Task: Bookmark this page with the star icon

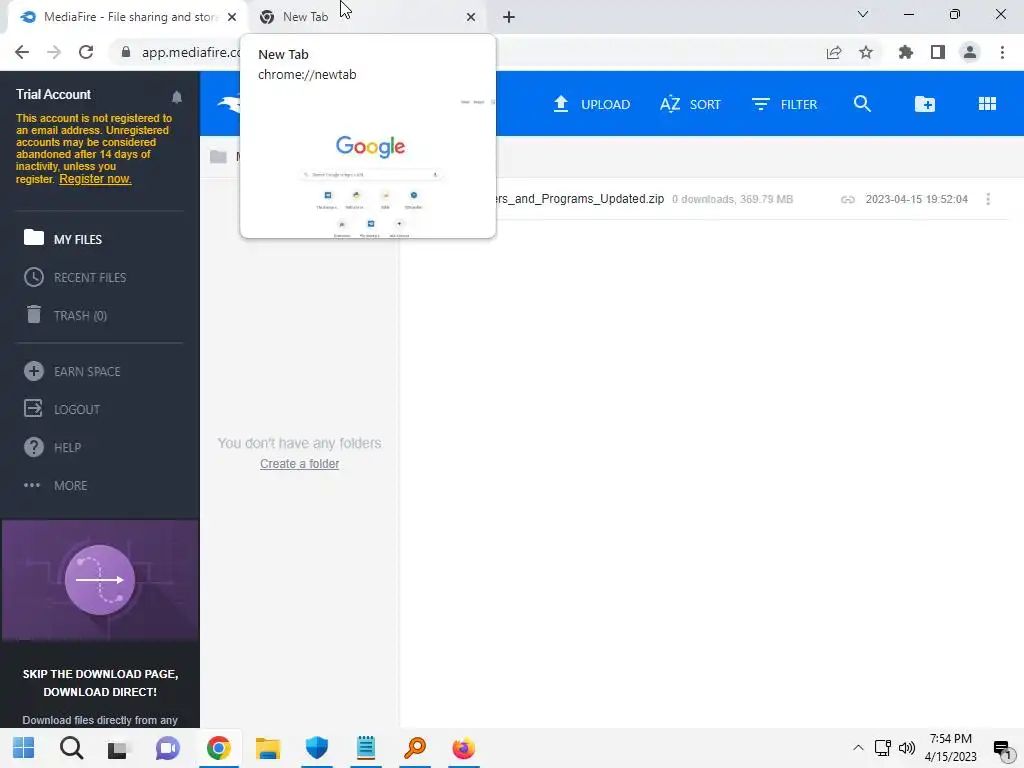Action: pyautogui.click(x=866, y=52)
